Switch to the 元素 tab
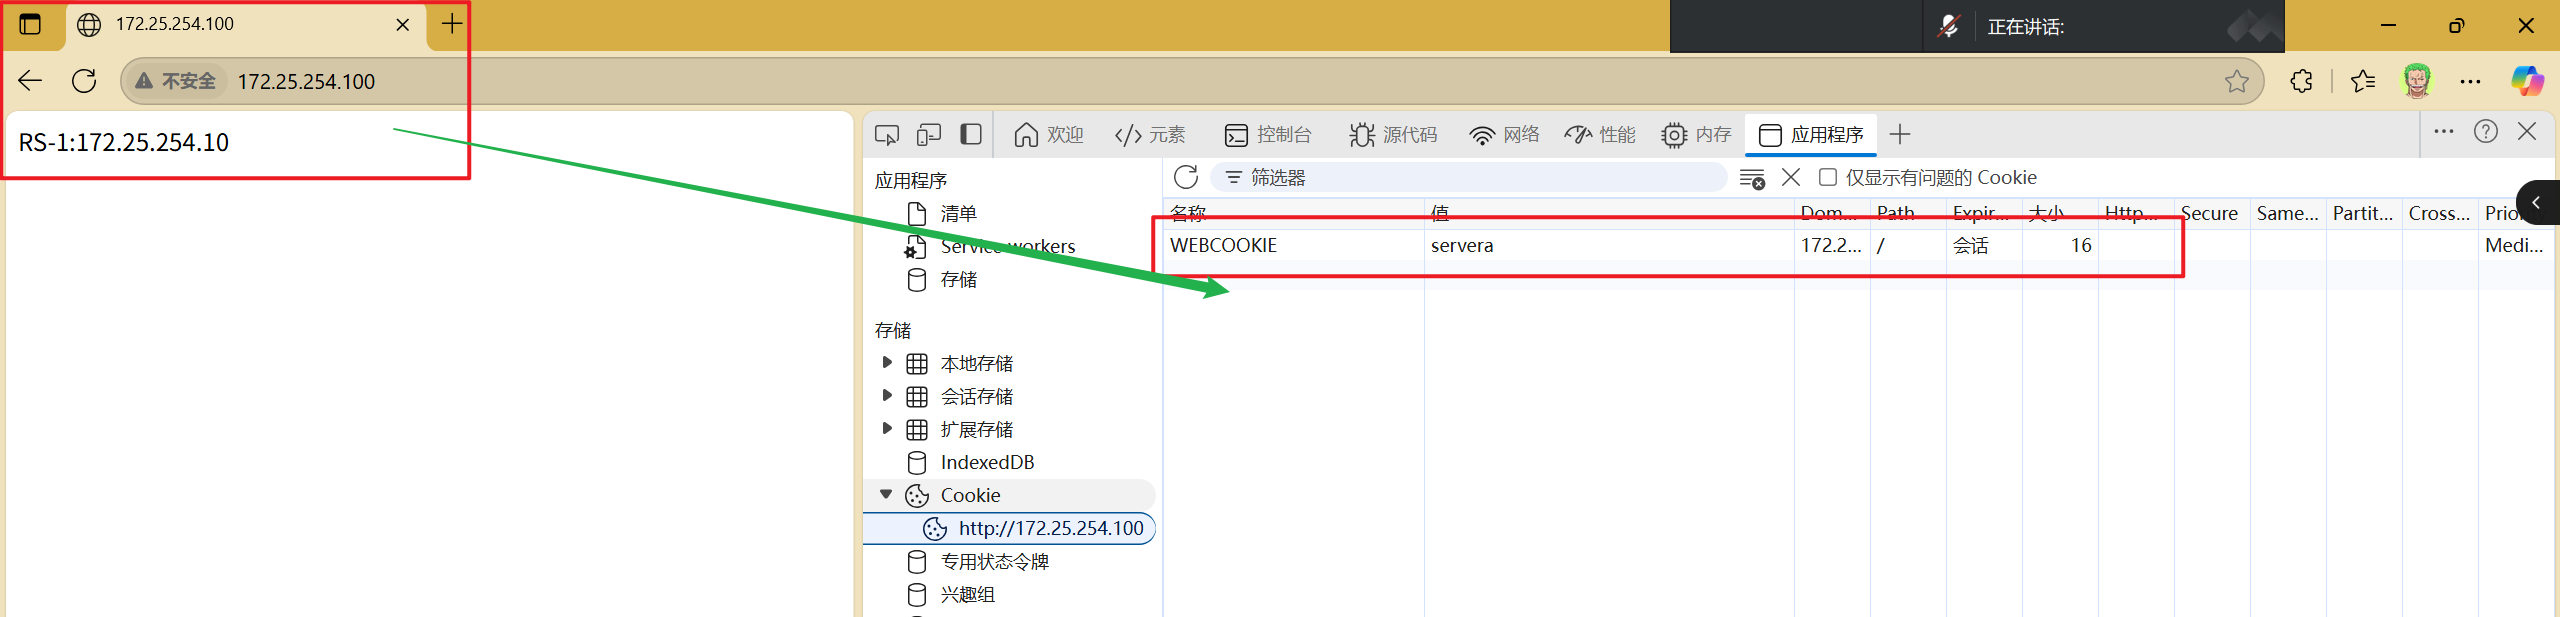Image resolution: width=2560 pixels, height=617 pixels. coord(1150,135)
